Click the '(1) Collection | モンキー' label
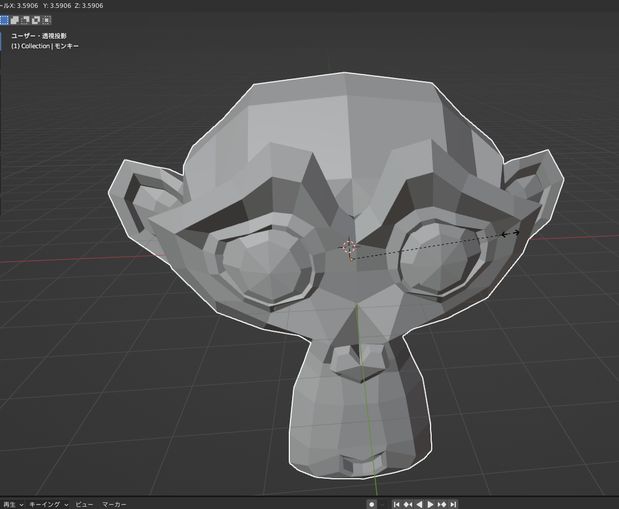The width and height of the screenshot is (619, 509). click(45, 46)
